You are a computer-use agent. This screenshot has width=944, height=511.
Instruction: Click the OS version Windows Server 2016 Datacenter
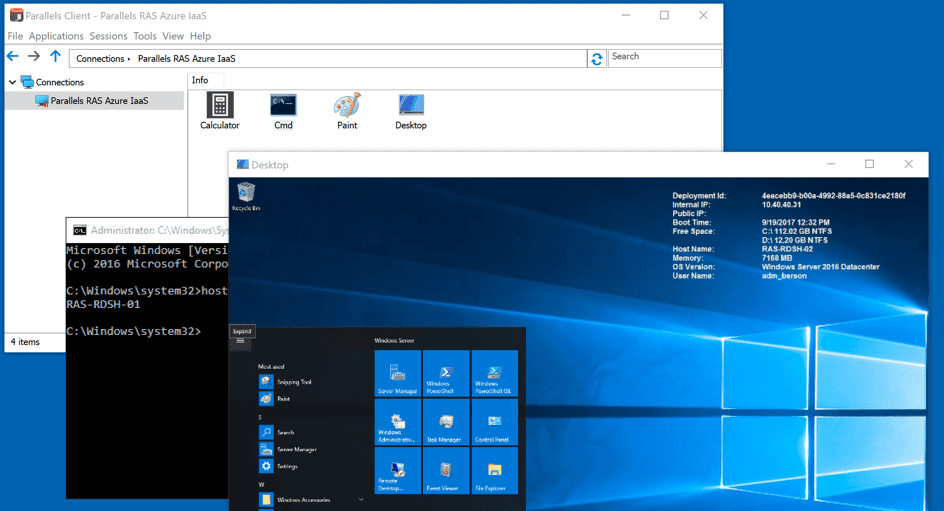[x=821, y=267]
